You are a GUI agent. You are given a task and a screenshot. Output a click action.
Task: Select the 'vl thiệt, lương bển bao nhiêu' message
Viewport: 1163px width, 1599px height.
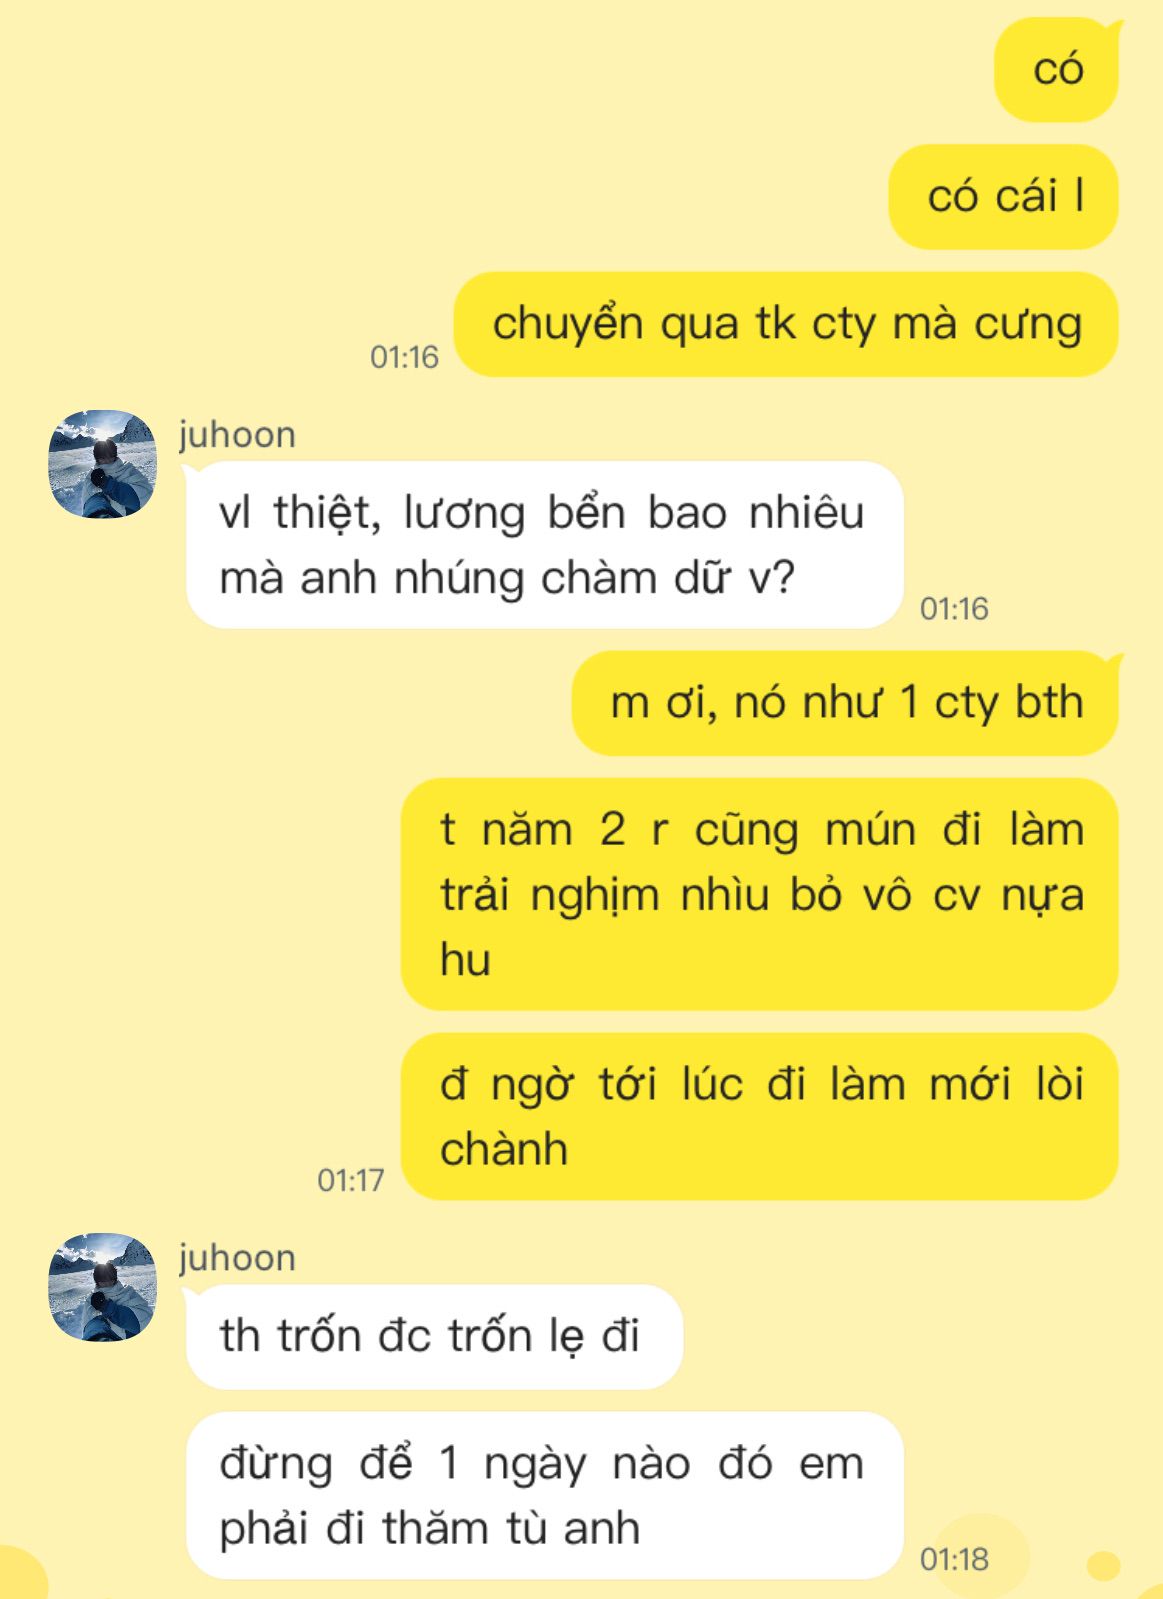pos(544,545)
